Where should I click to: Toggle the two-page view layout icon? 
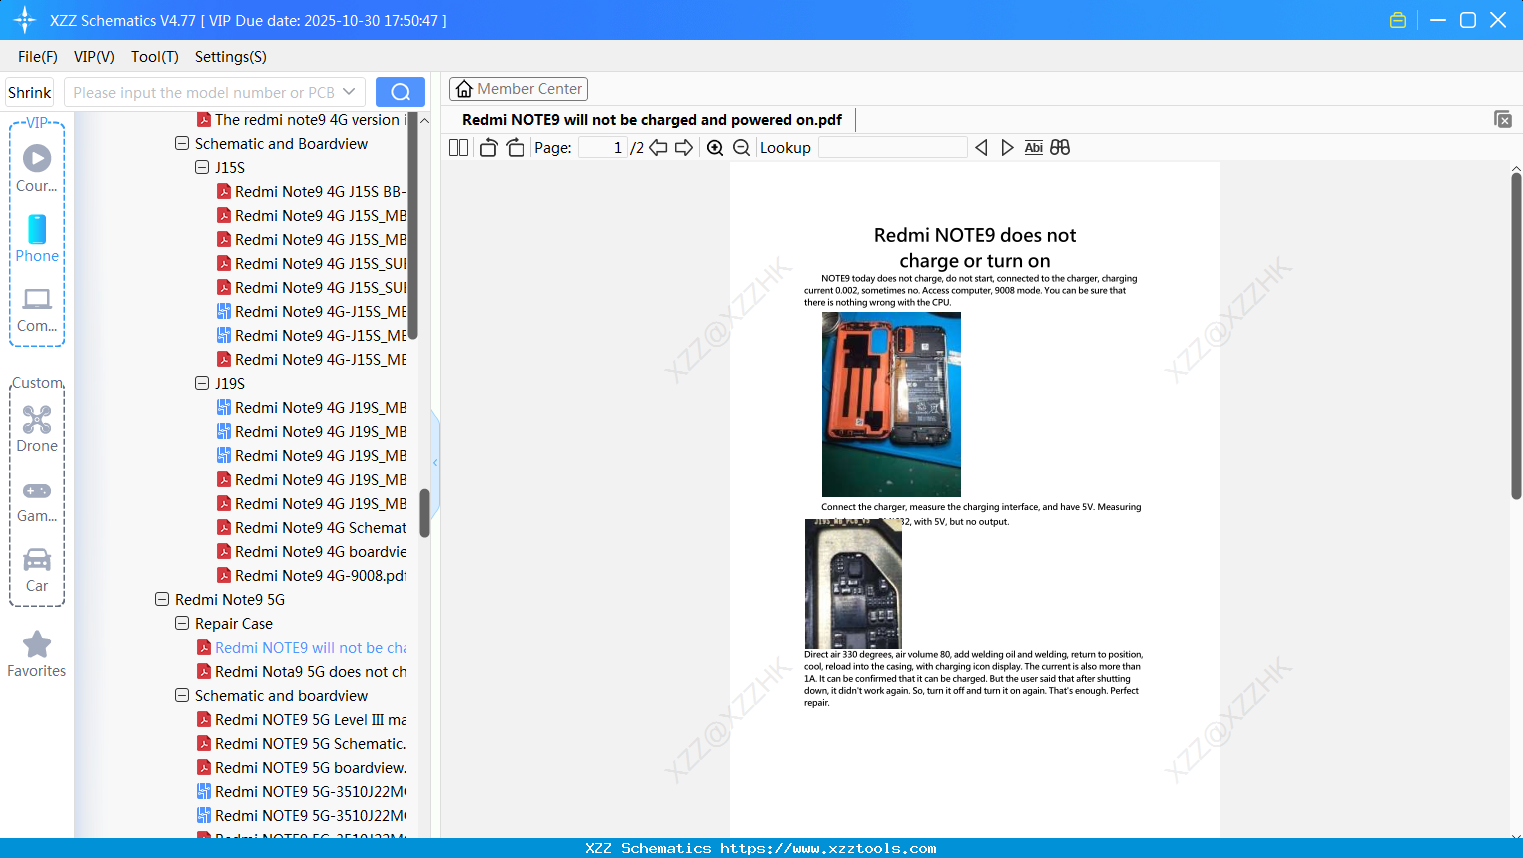click(x=459, y=148)
